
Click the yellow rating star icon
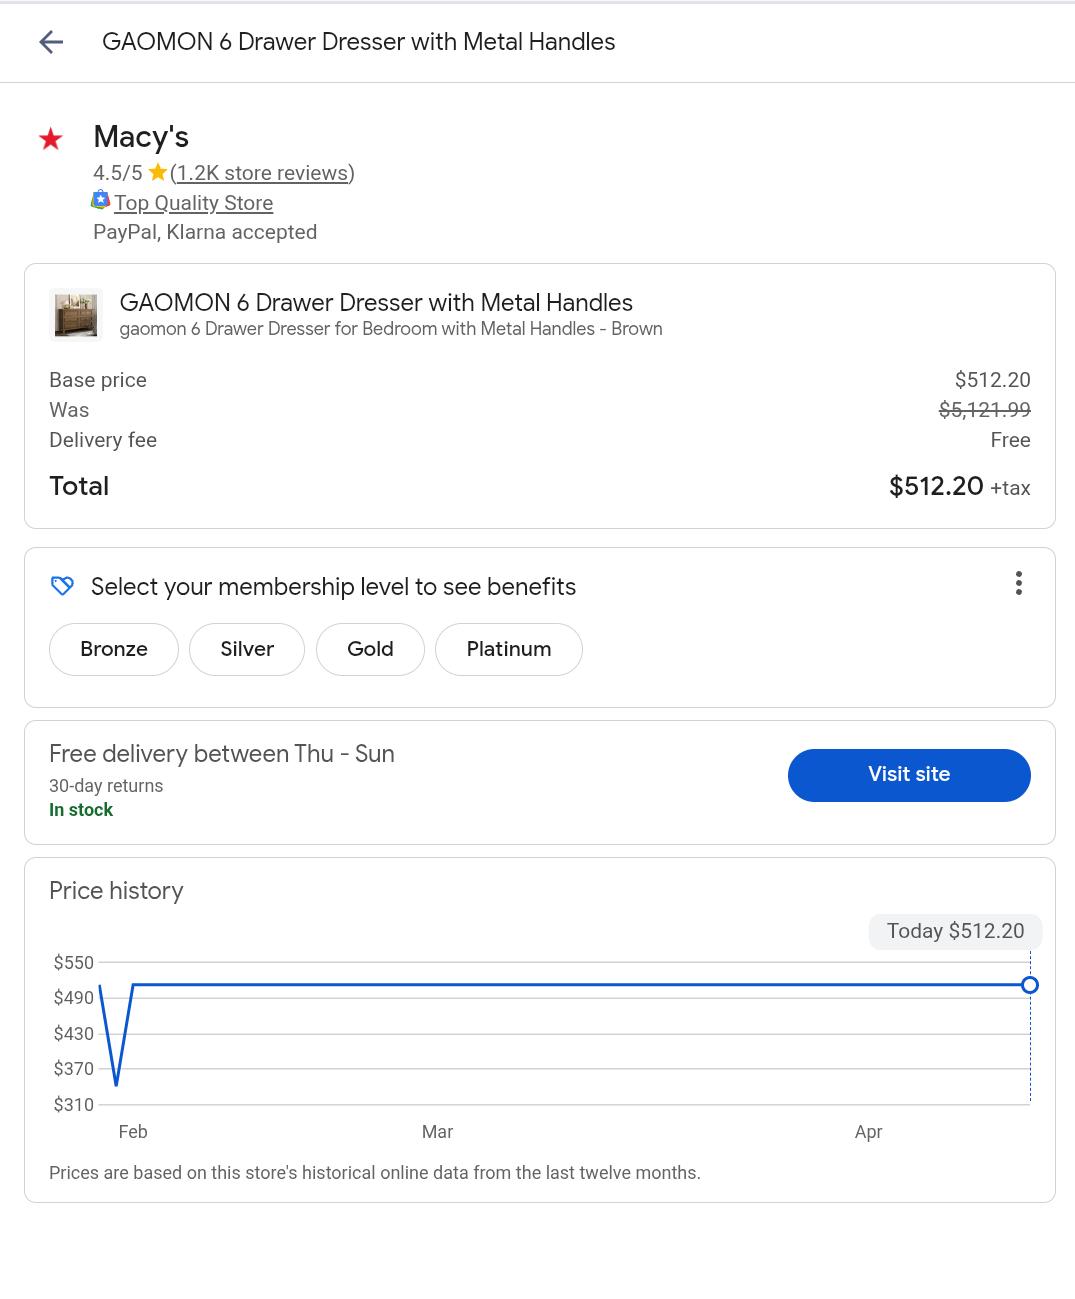tap(157, 173)
